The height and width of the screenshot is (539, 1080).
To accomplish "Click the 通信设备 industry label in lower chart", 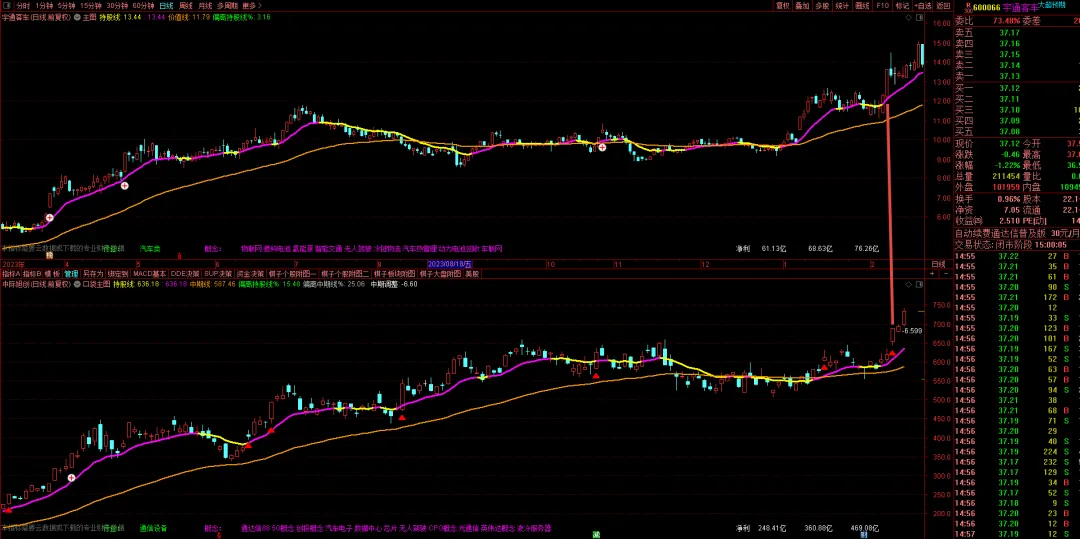I will coord(153,529).
